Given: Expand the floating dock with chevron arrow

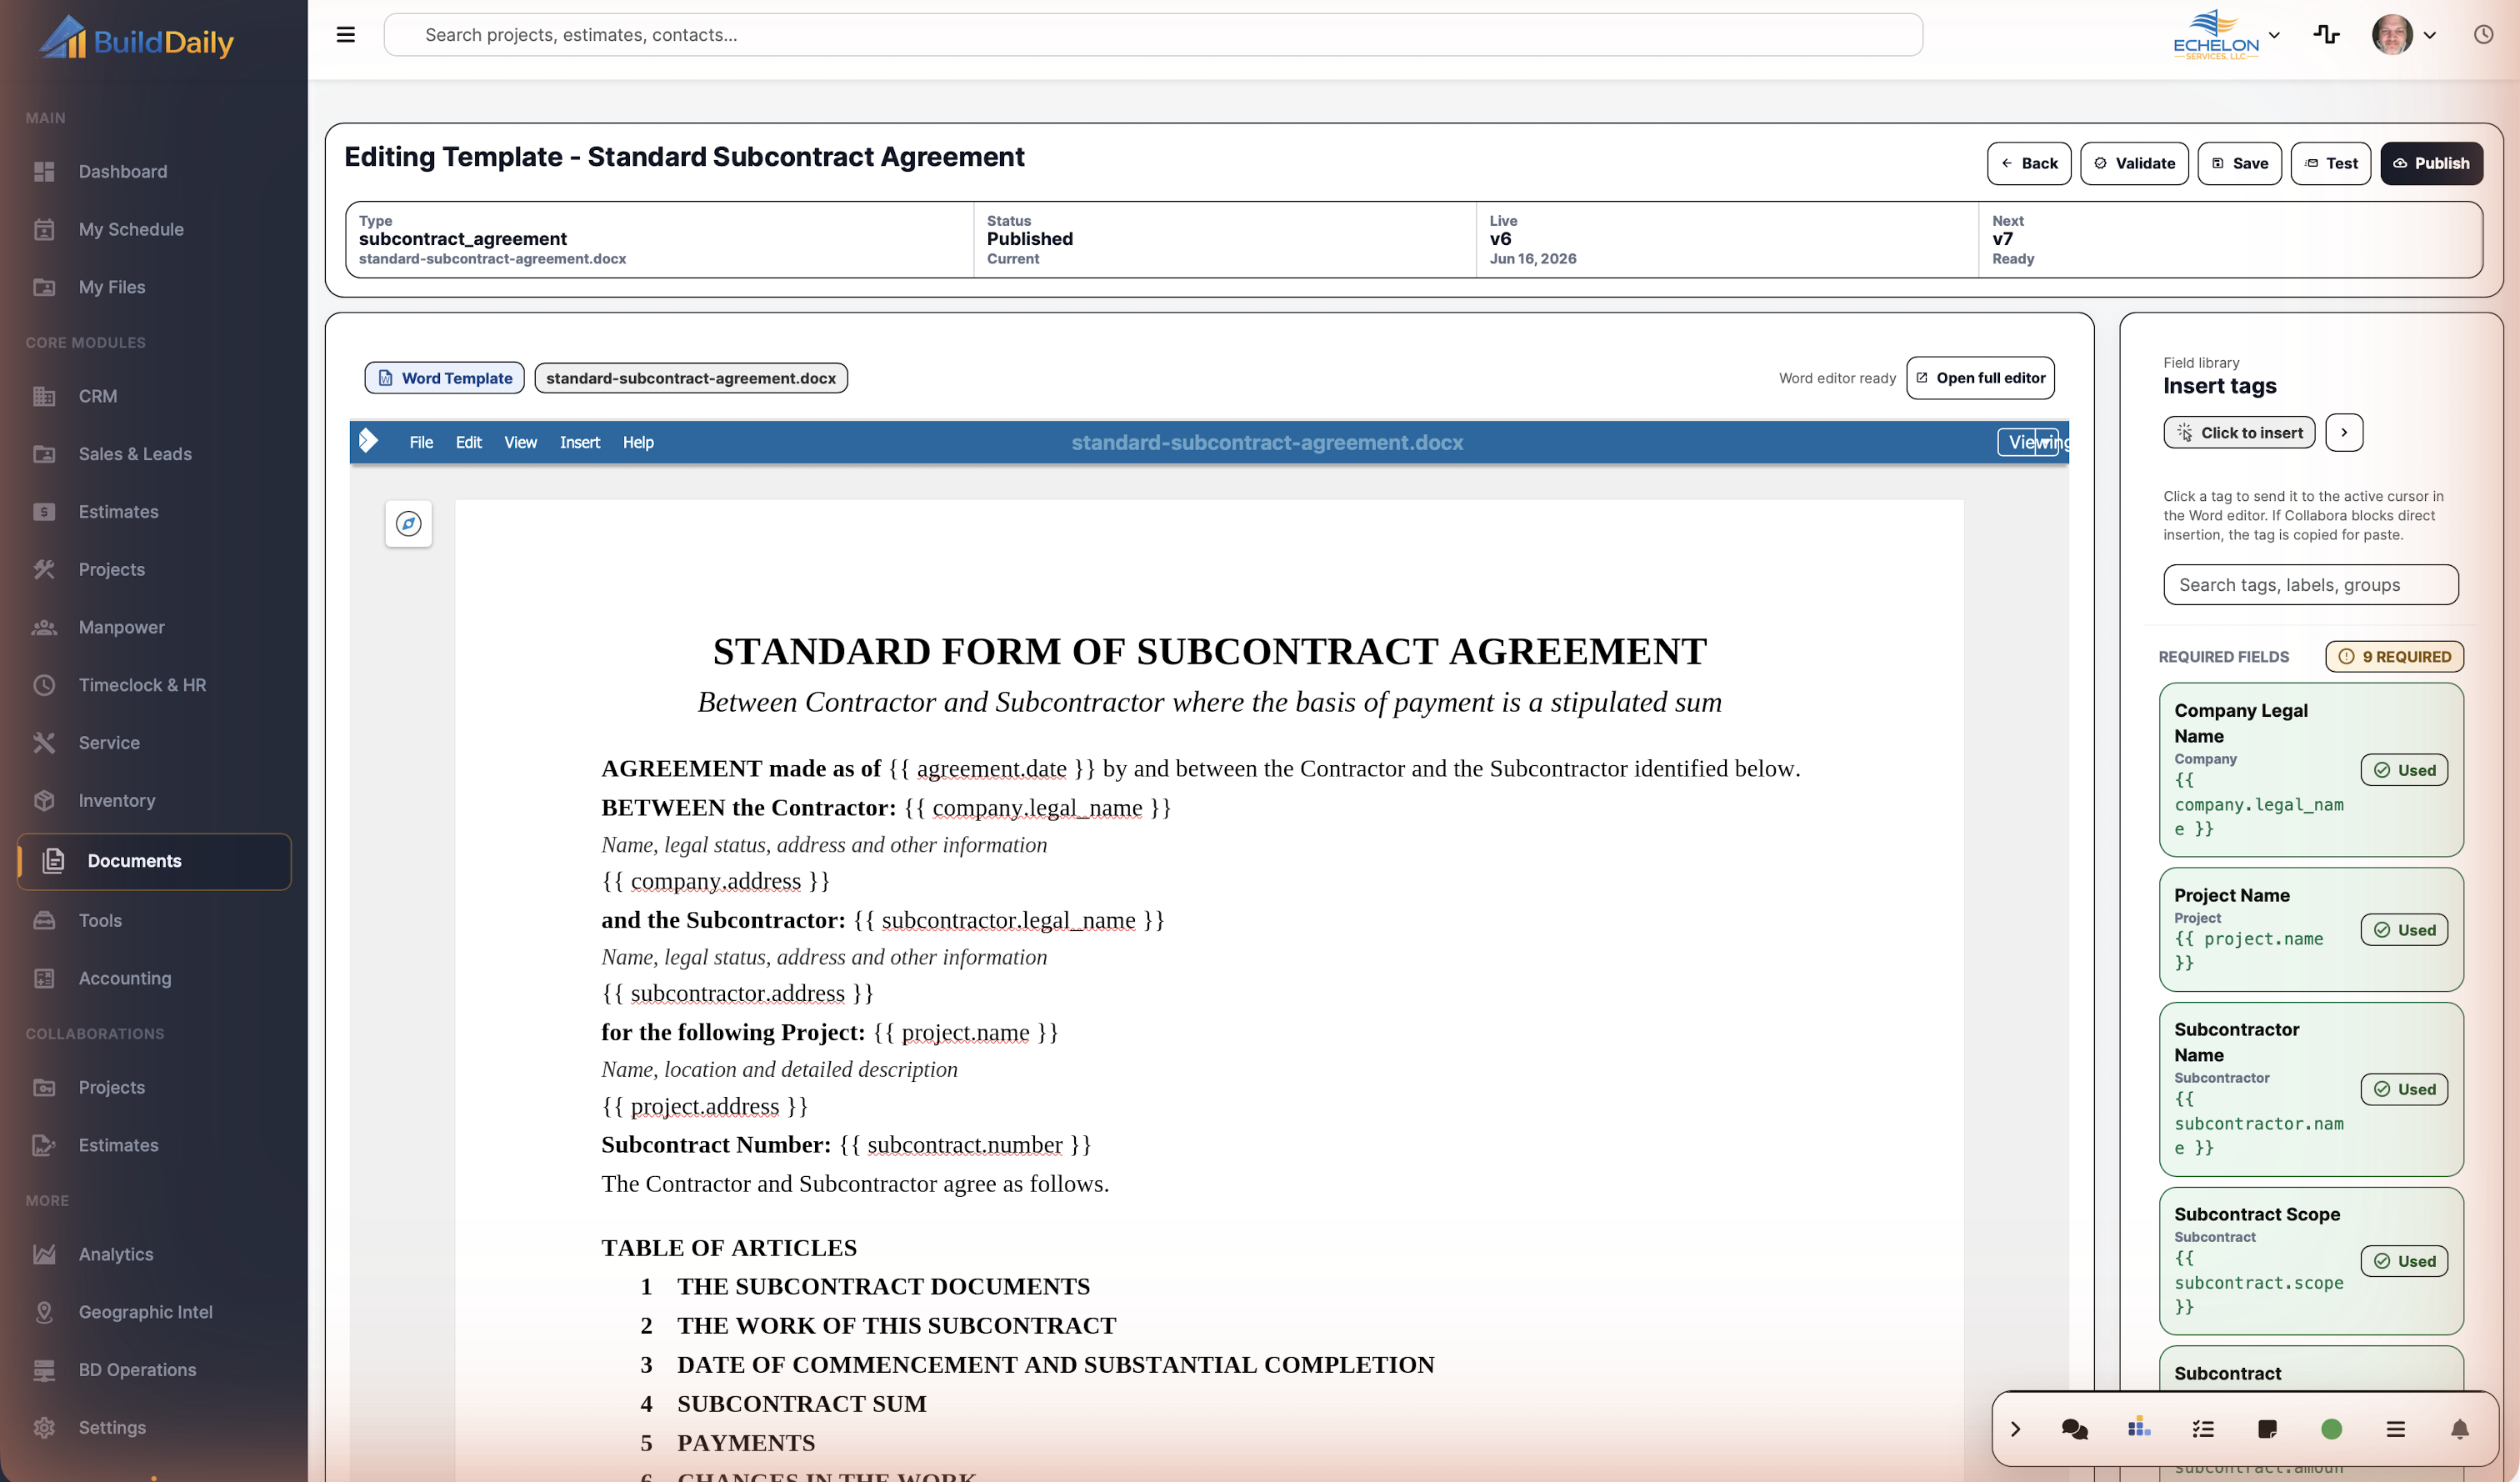Looking at the screenshot, I should [2015, 1429].
